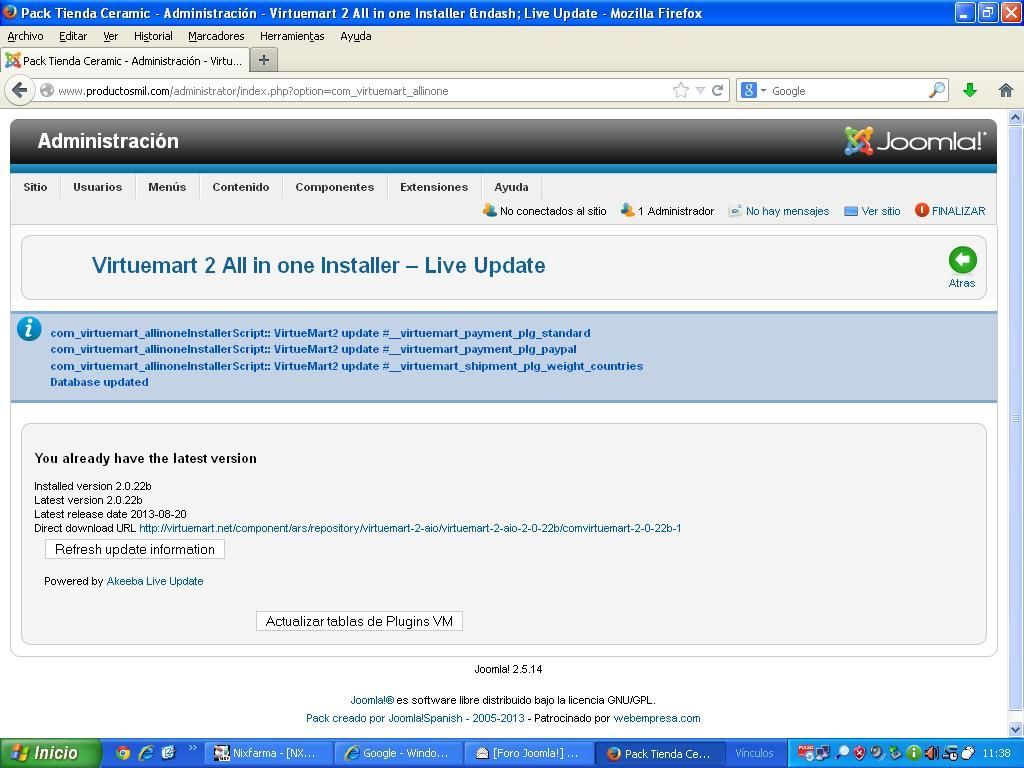Click the No hay mensajes envelope icon
The image size is (1024, 768).
pyautogui.click(x=735, y=211)
